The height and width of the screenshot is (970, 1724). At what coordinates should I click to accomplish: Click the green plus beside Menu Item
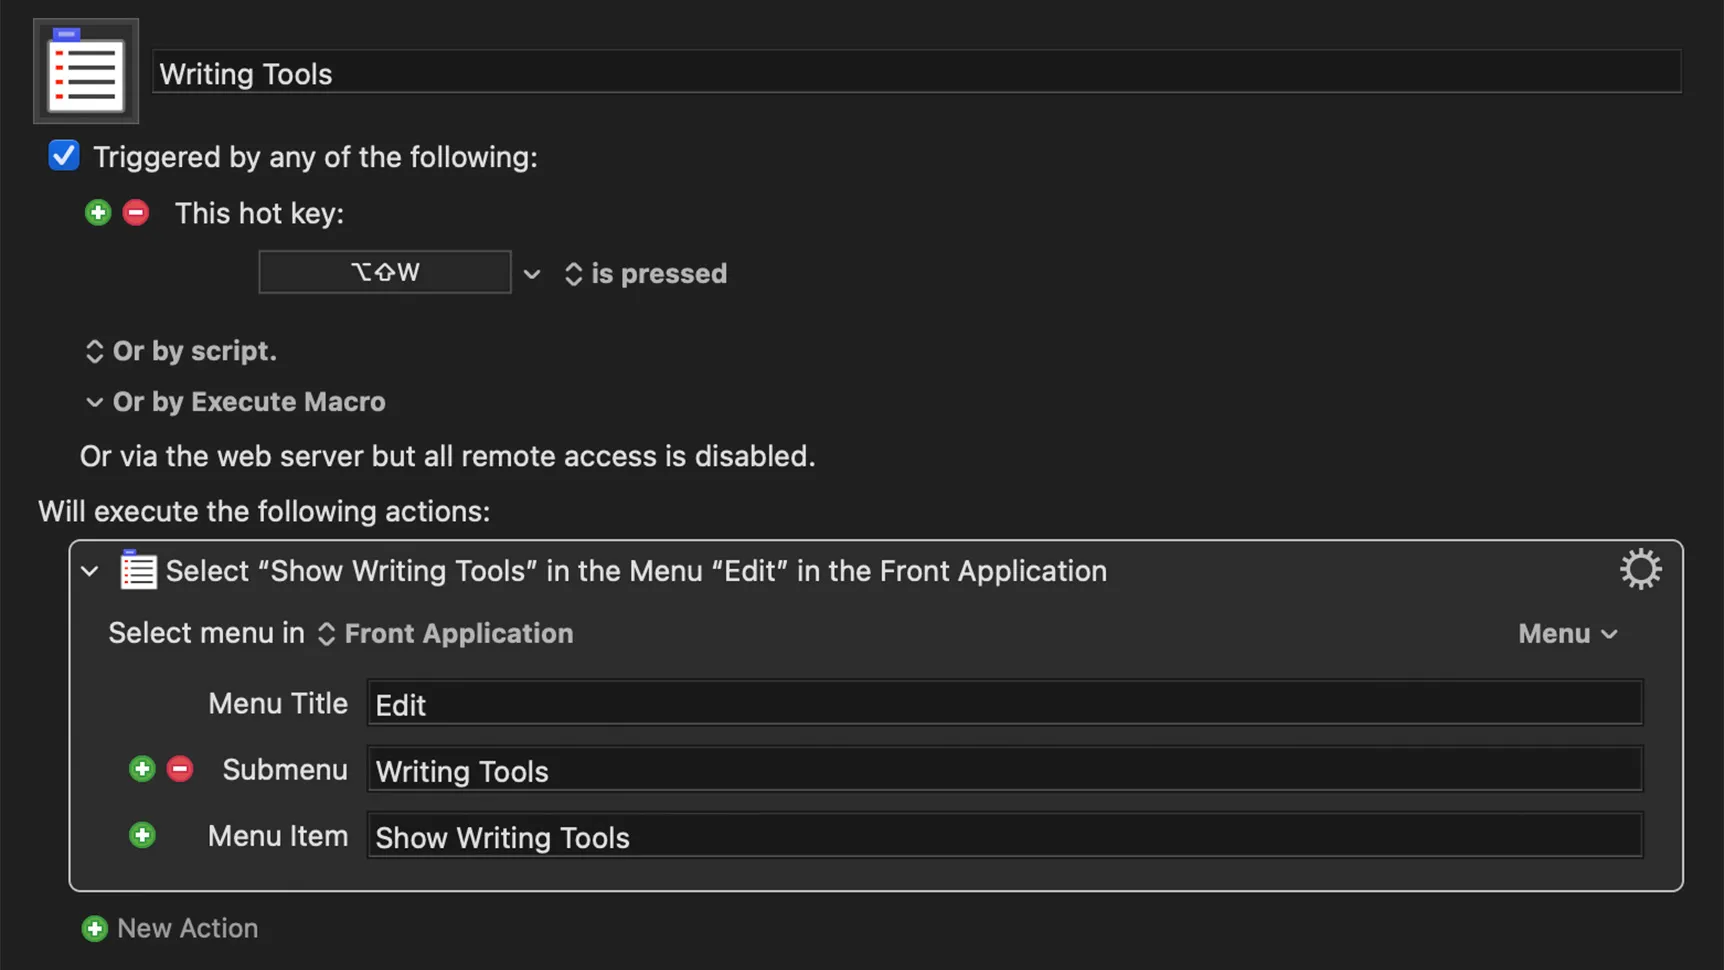point(142,835)
